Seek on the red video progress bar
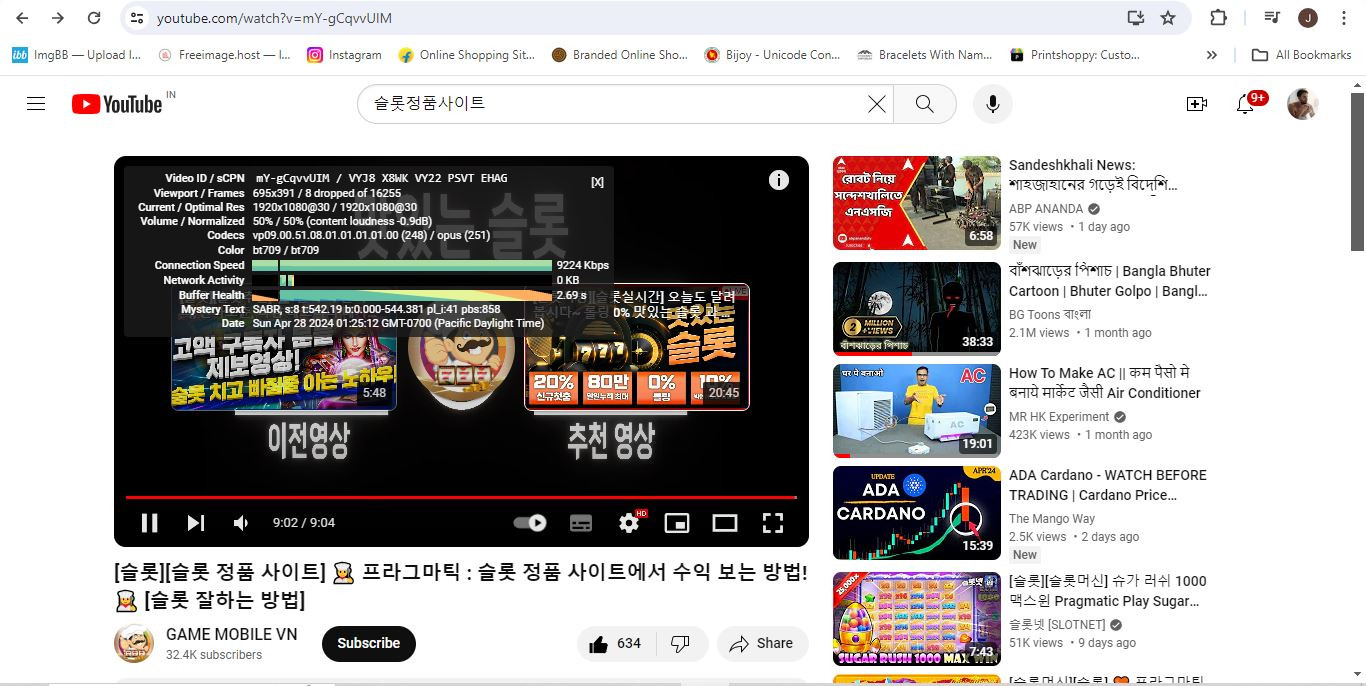The height and width of the screenshot is (686, 1366). 461,497
